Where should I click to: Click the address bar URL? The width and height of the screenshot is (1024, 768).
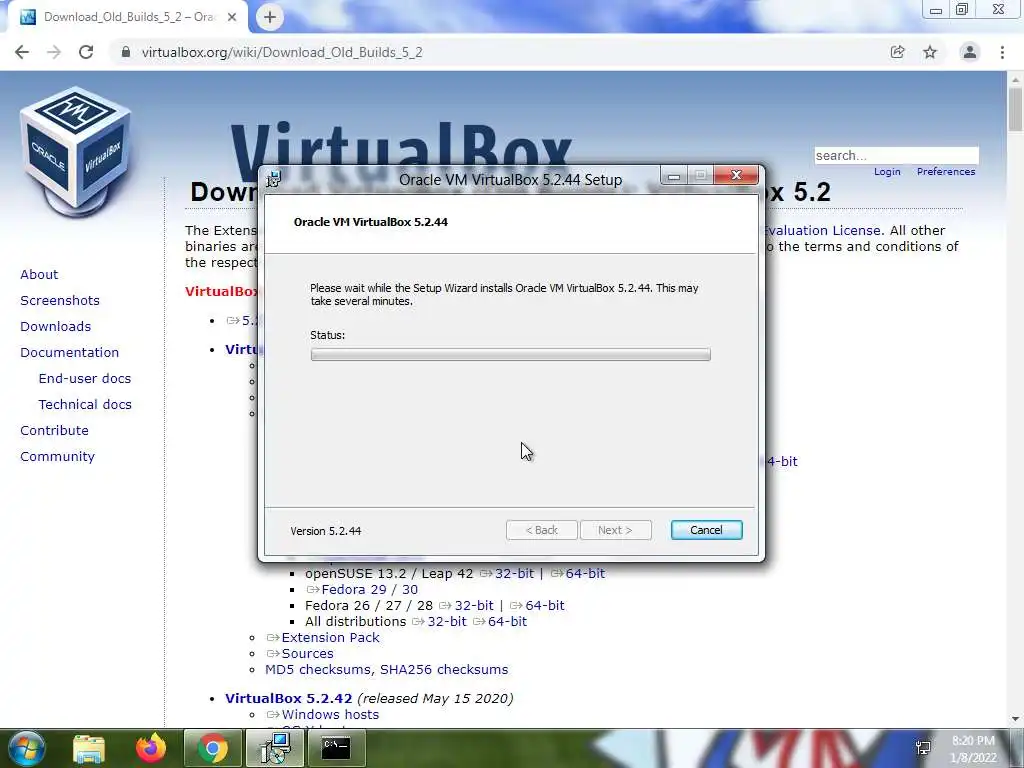(x=282, y=52)
